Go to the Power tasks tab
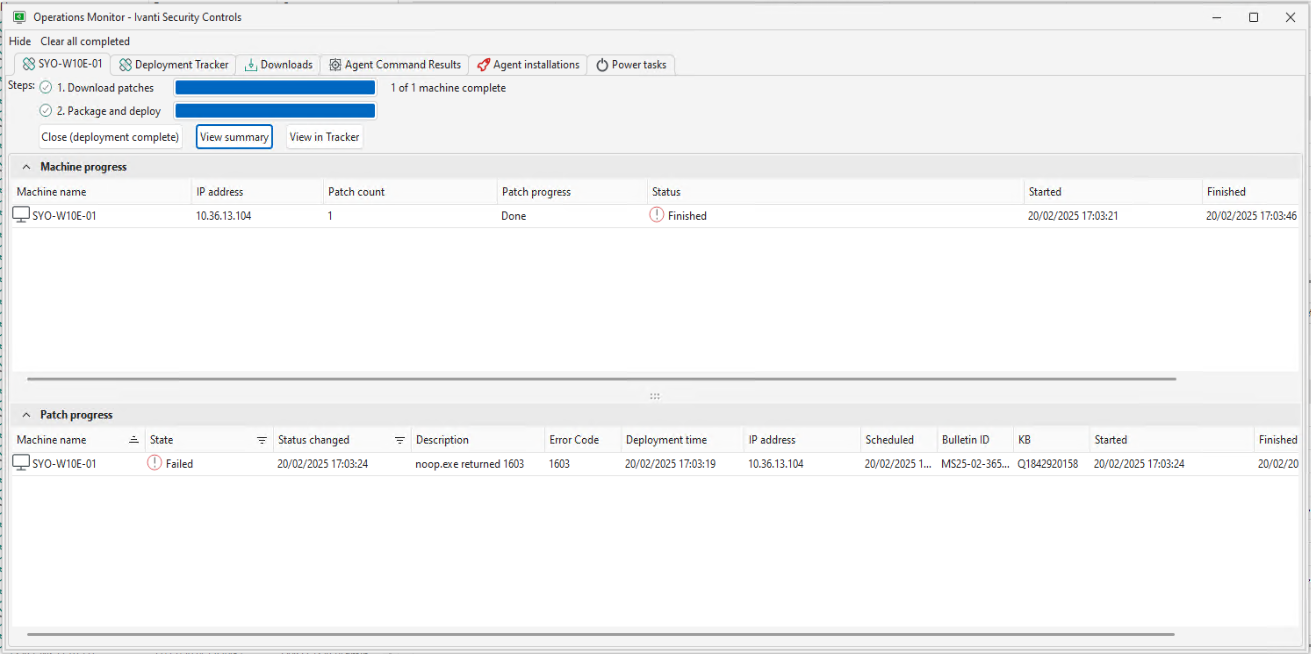This screenshot has height=654, width=1311. 630,65
